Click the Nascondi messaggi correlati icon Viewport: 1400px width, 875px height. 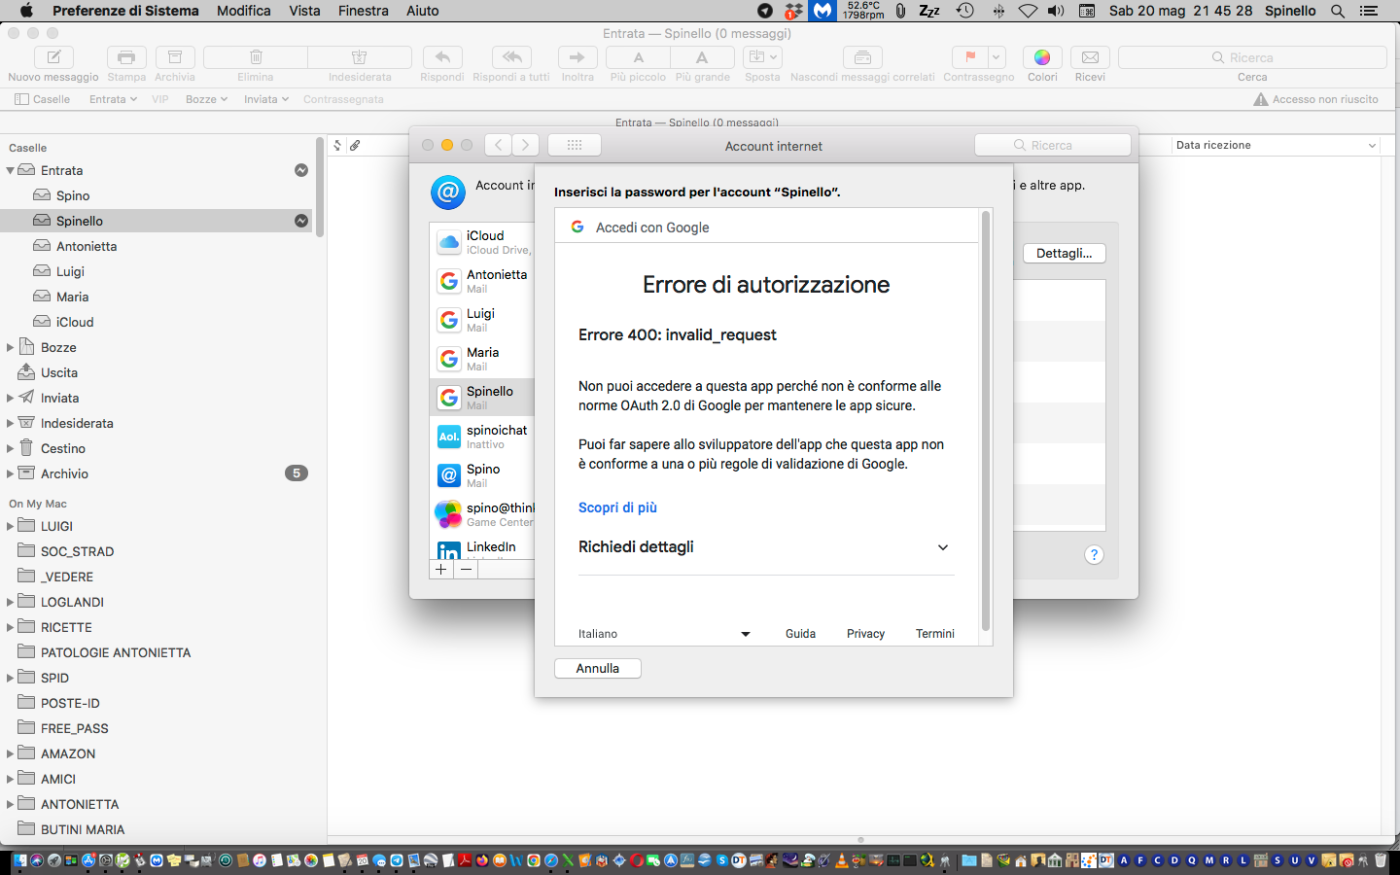coord(862,57)
